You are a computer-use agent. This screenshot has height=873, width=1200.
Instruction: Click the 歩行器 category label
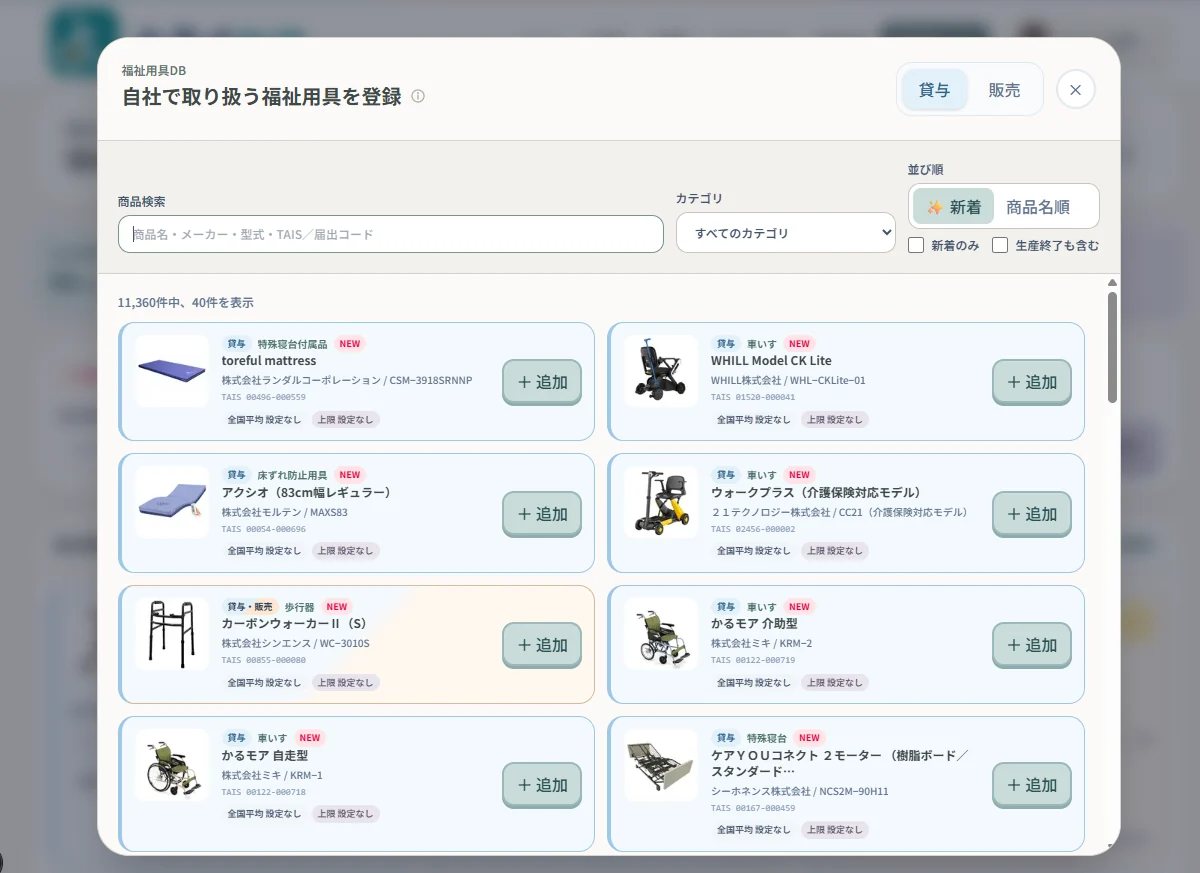[x=300, y=607]
